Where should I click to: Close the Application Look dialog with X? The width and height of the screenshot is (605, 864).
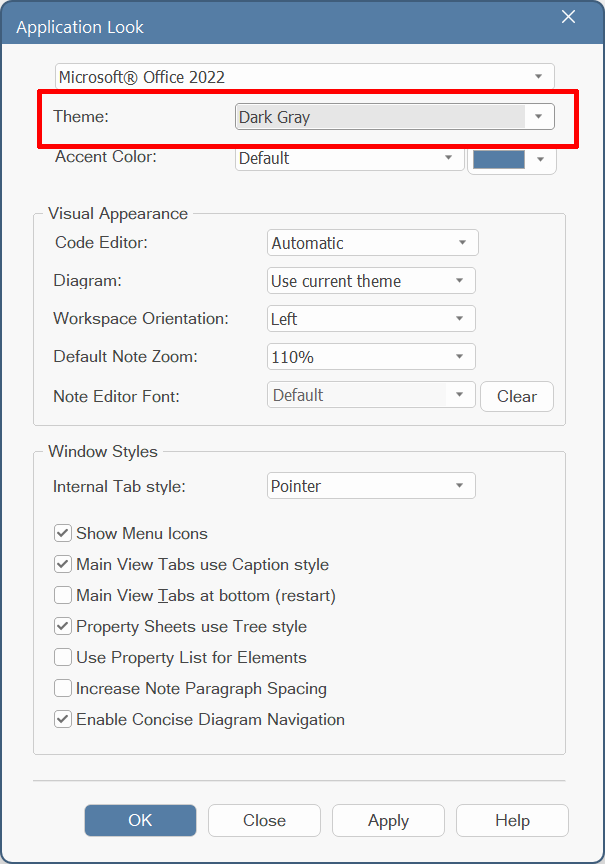click(x=568, y=17)
